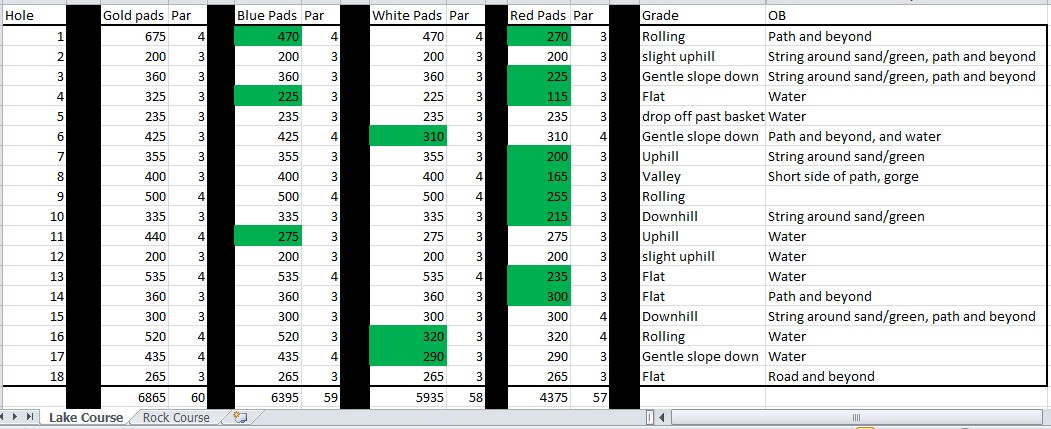Switch to the Rock Course sheet tab
This screenshot has width=1051, height=429.
(x=176, y=417)
